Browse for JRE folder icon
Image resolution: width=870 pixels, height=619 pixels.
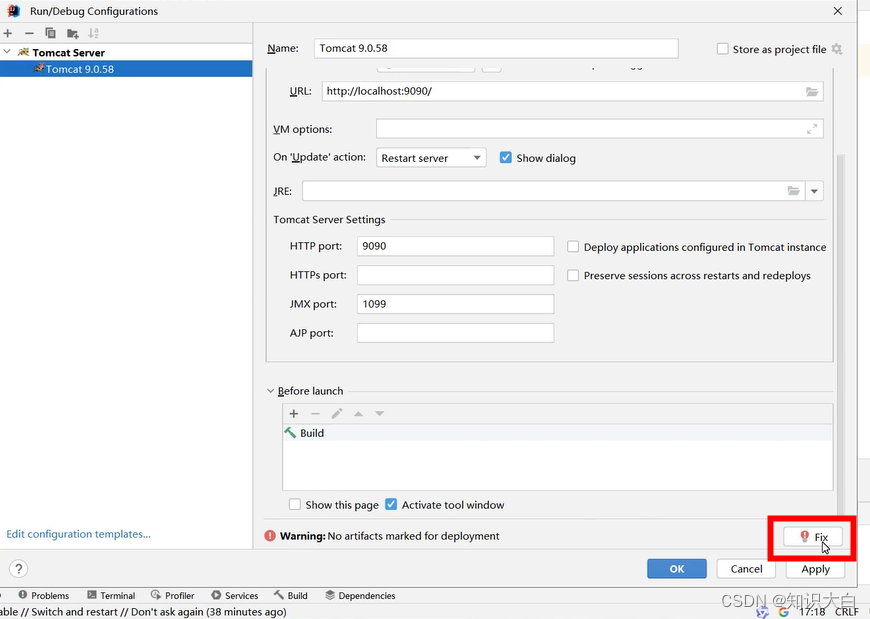pos(793,191)
